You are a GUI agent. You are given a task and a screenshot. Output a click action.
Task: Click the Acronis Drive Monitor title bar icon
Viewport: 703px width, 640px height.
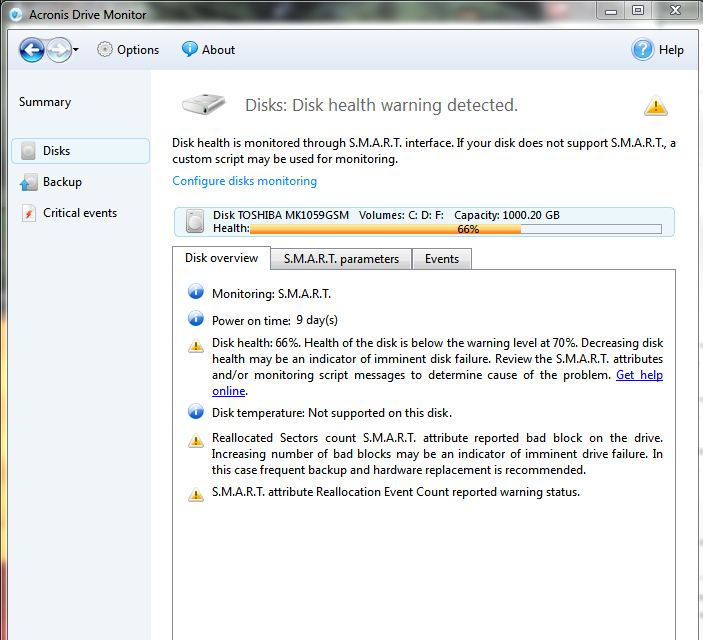coord(16,14)
